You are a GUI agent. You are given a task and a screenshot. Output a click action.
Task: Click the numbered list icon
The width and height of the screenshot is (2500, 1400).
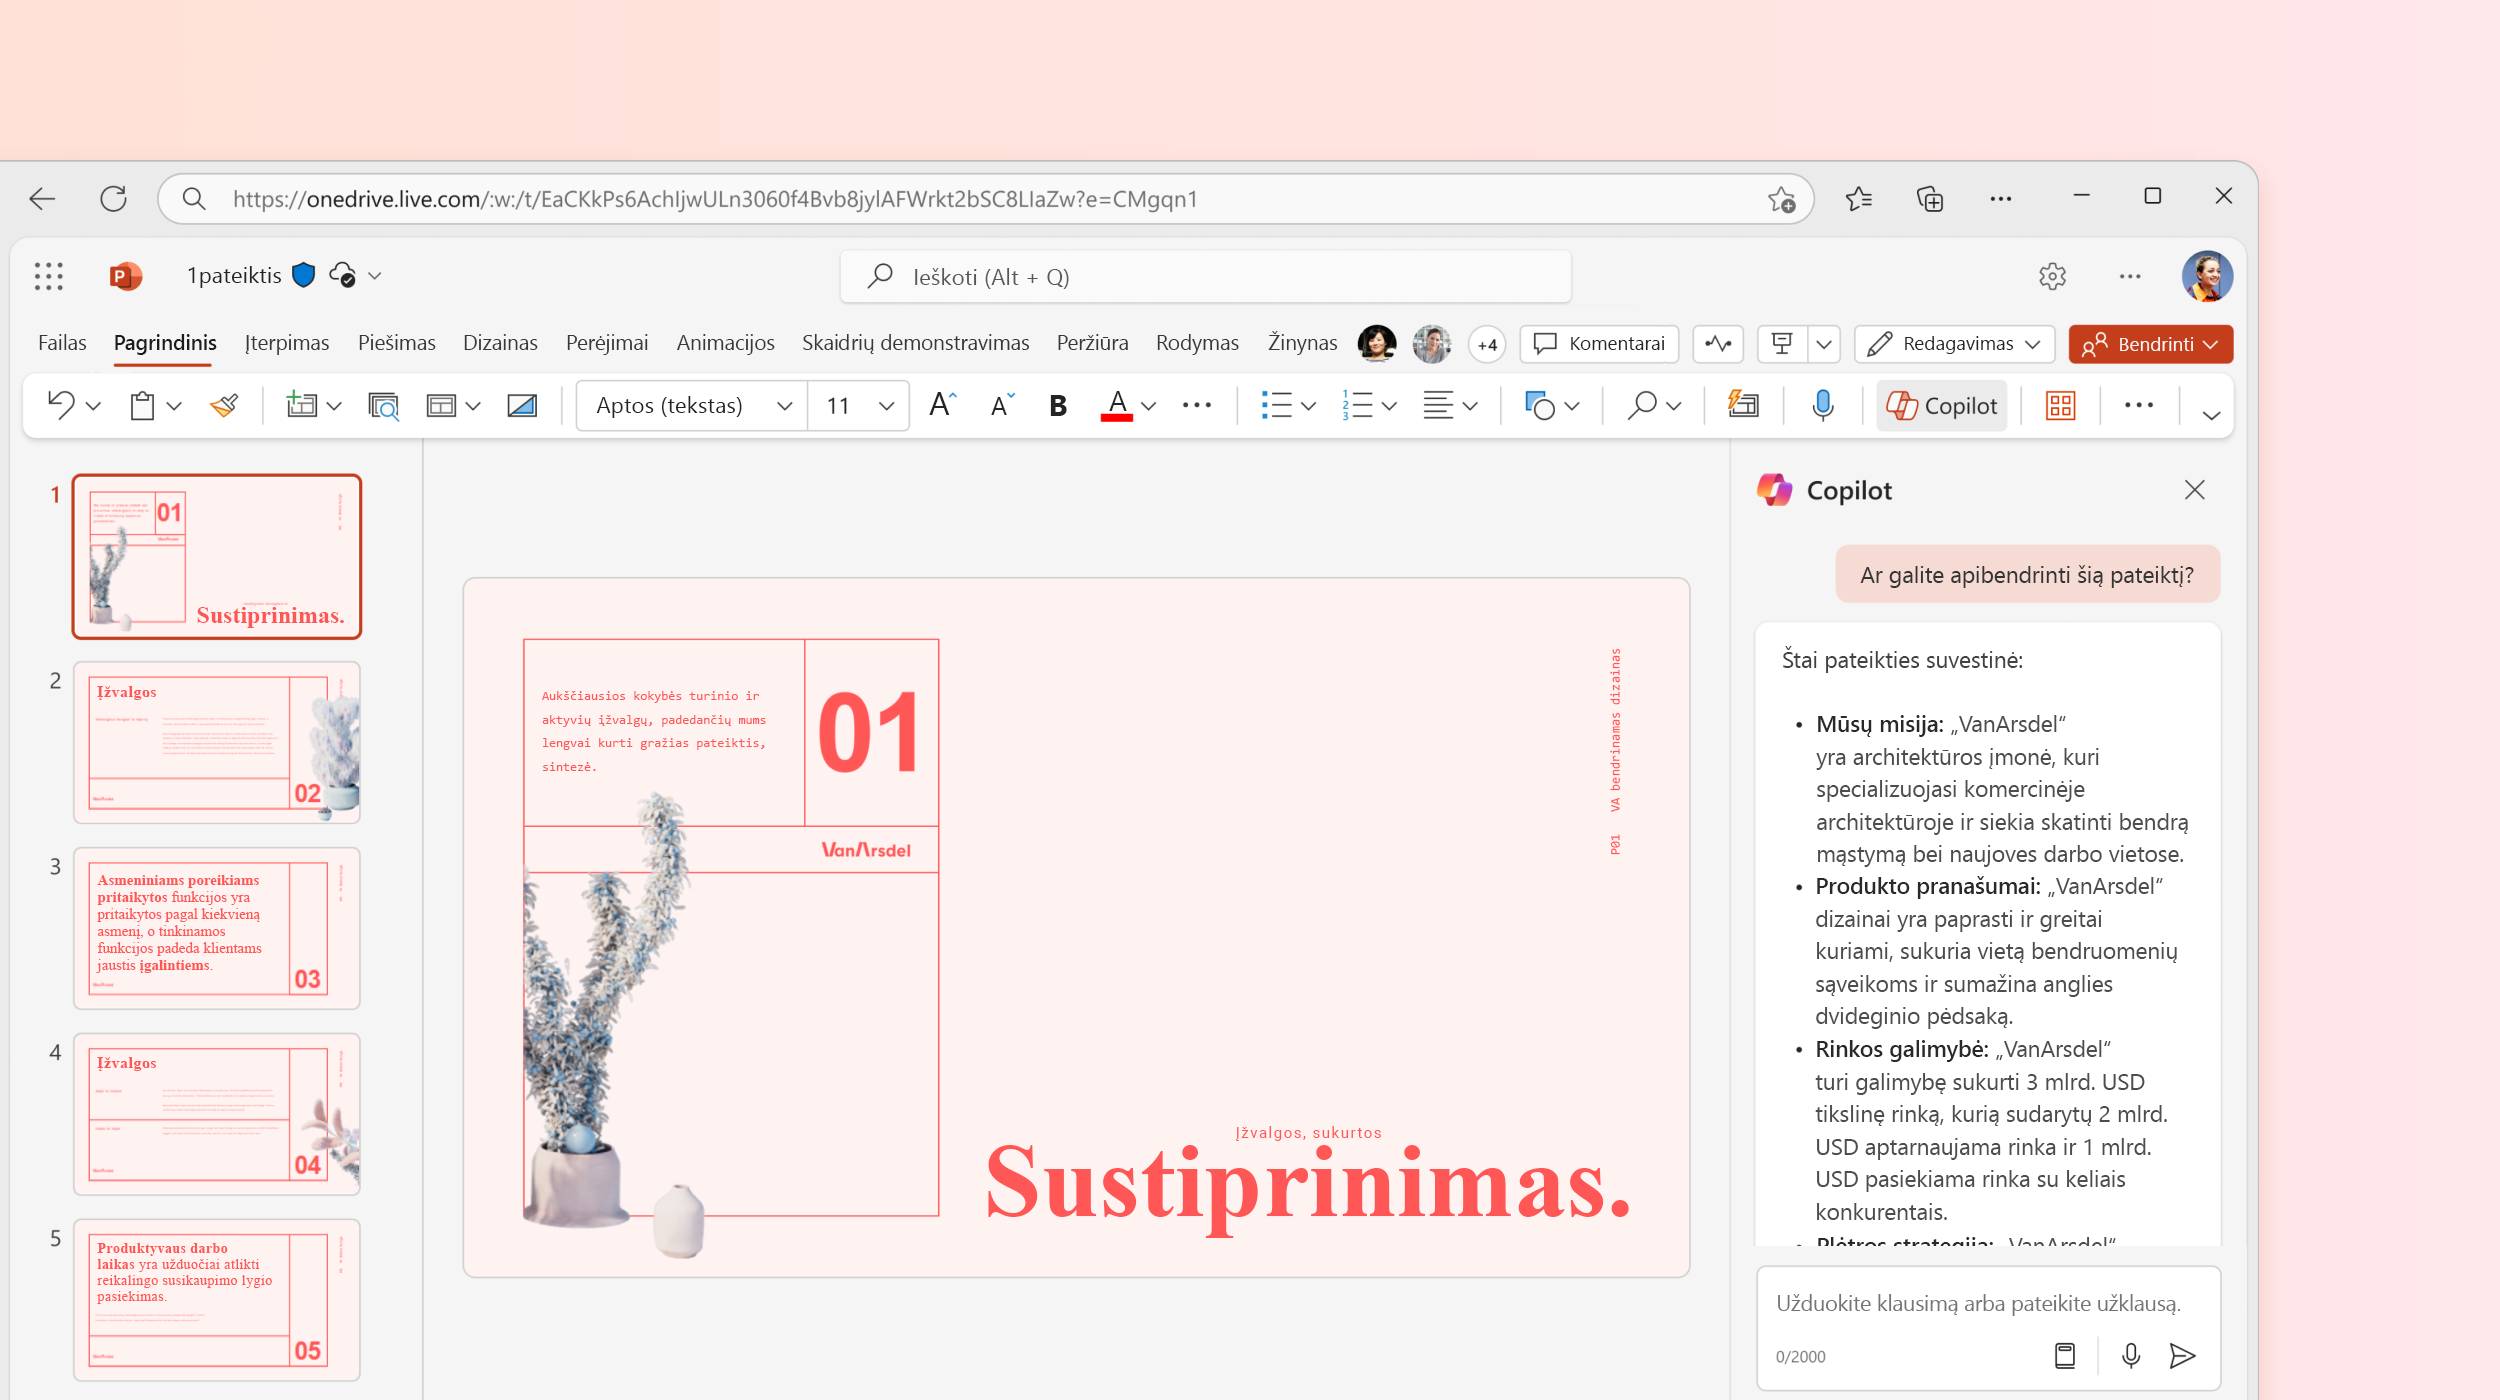click(1357, 405)
